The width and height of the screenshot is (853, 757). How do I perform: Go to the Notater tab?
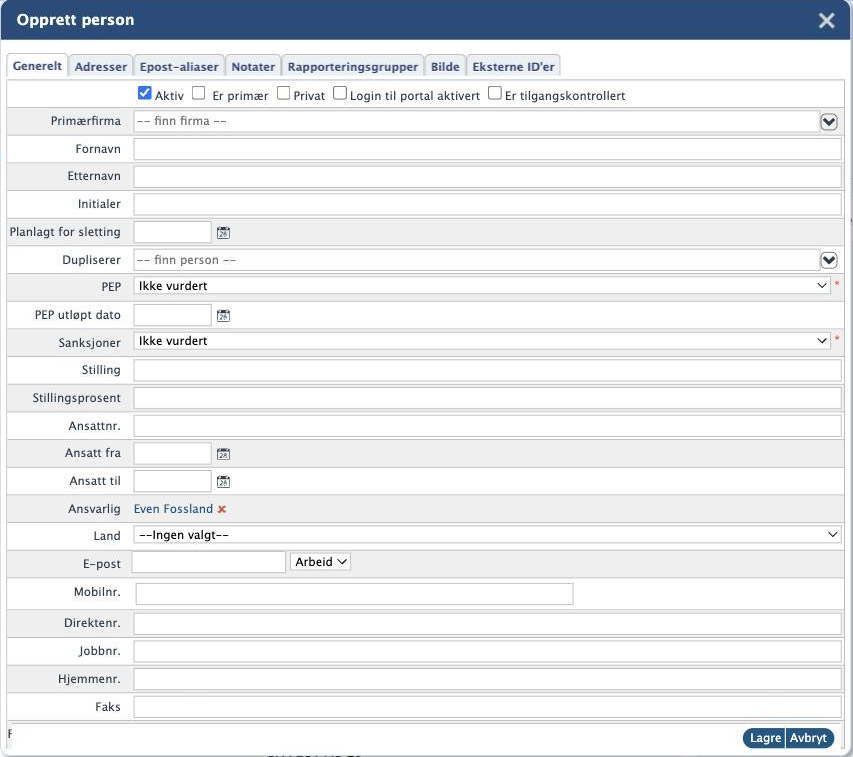pyautogui.click(x=253, y=67)
